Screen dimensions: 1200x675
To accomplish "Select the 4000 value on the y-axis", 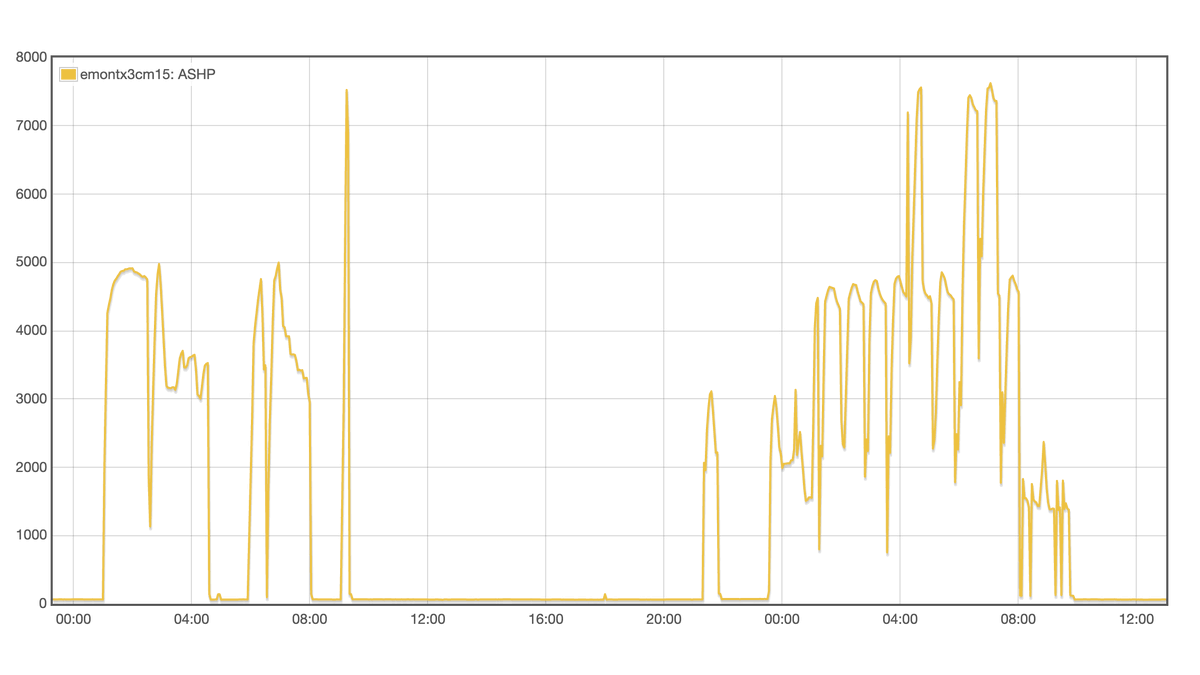I will (x=30, y=330).
